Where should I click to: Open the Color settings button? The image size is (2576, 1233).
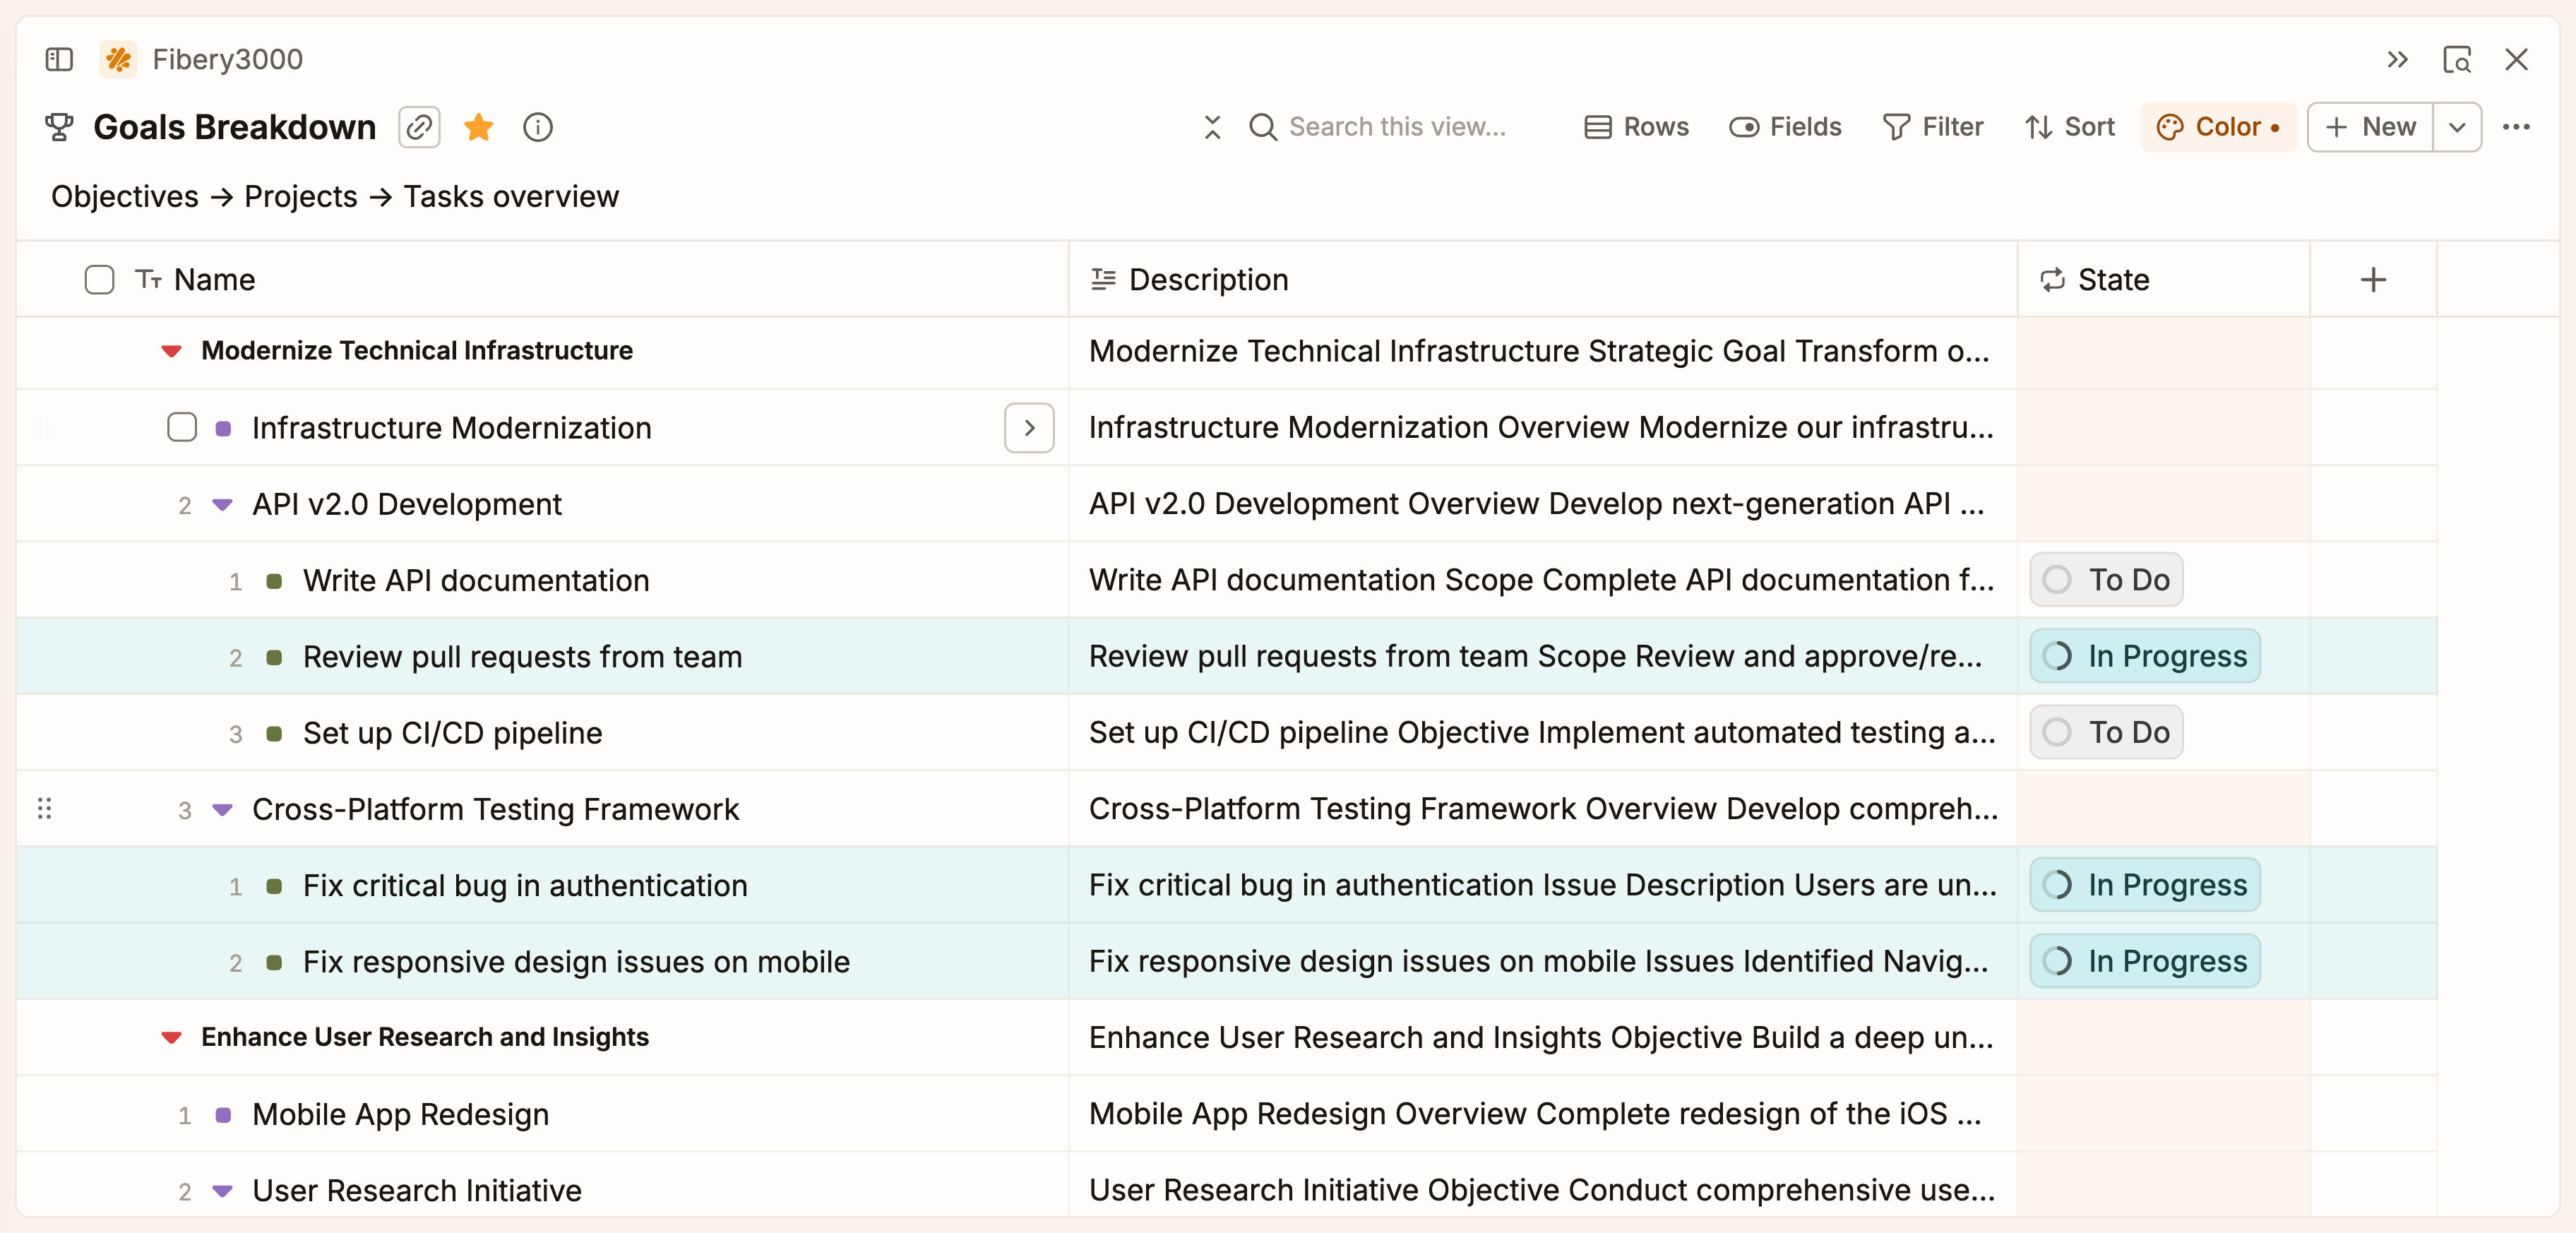[2217, 127]
